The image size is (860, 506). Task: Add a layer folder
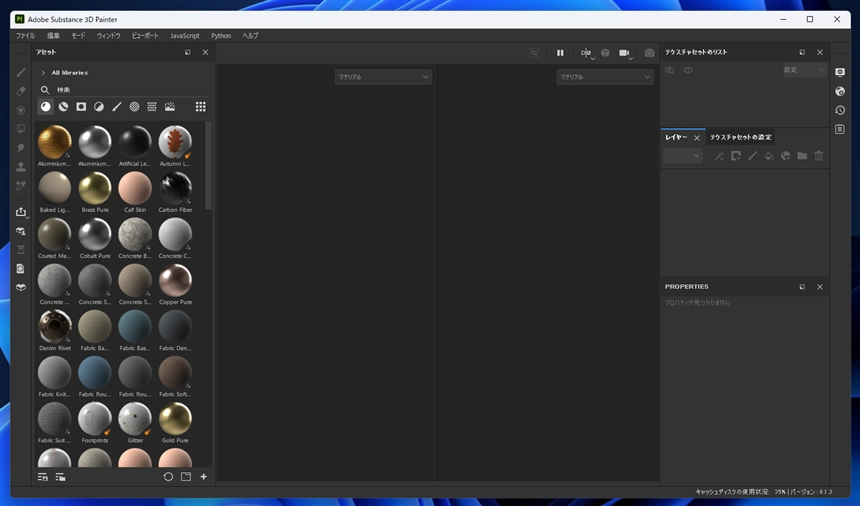[802, 156]
